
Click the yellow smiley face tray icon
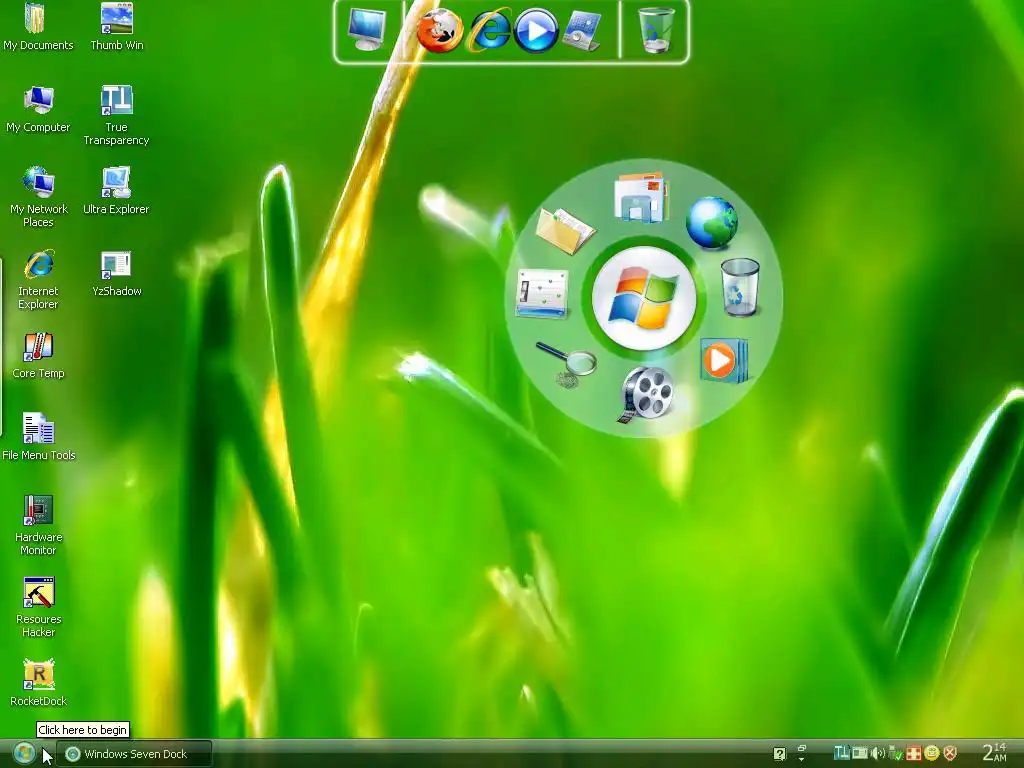(931, 754)
